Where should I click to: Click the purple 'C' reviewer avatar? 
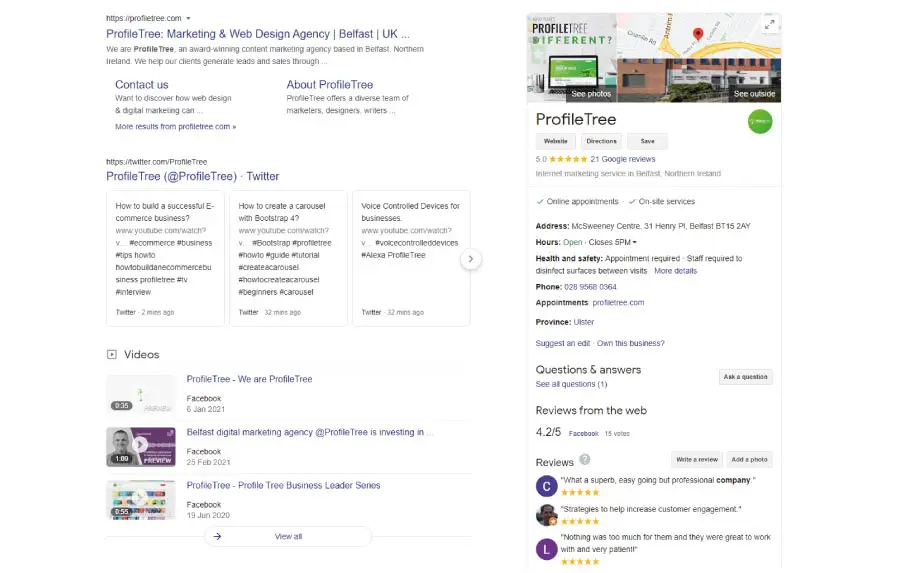tap(546, 486)
